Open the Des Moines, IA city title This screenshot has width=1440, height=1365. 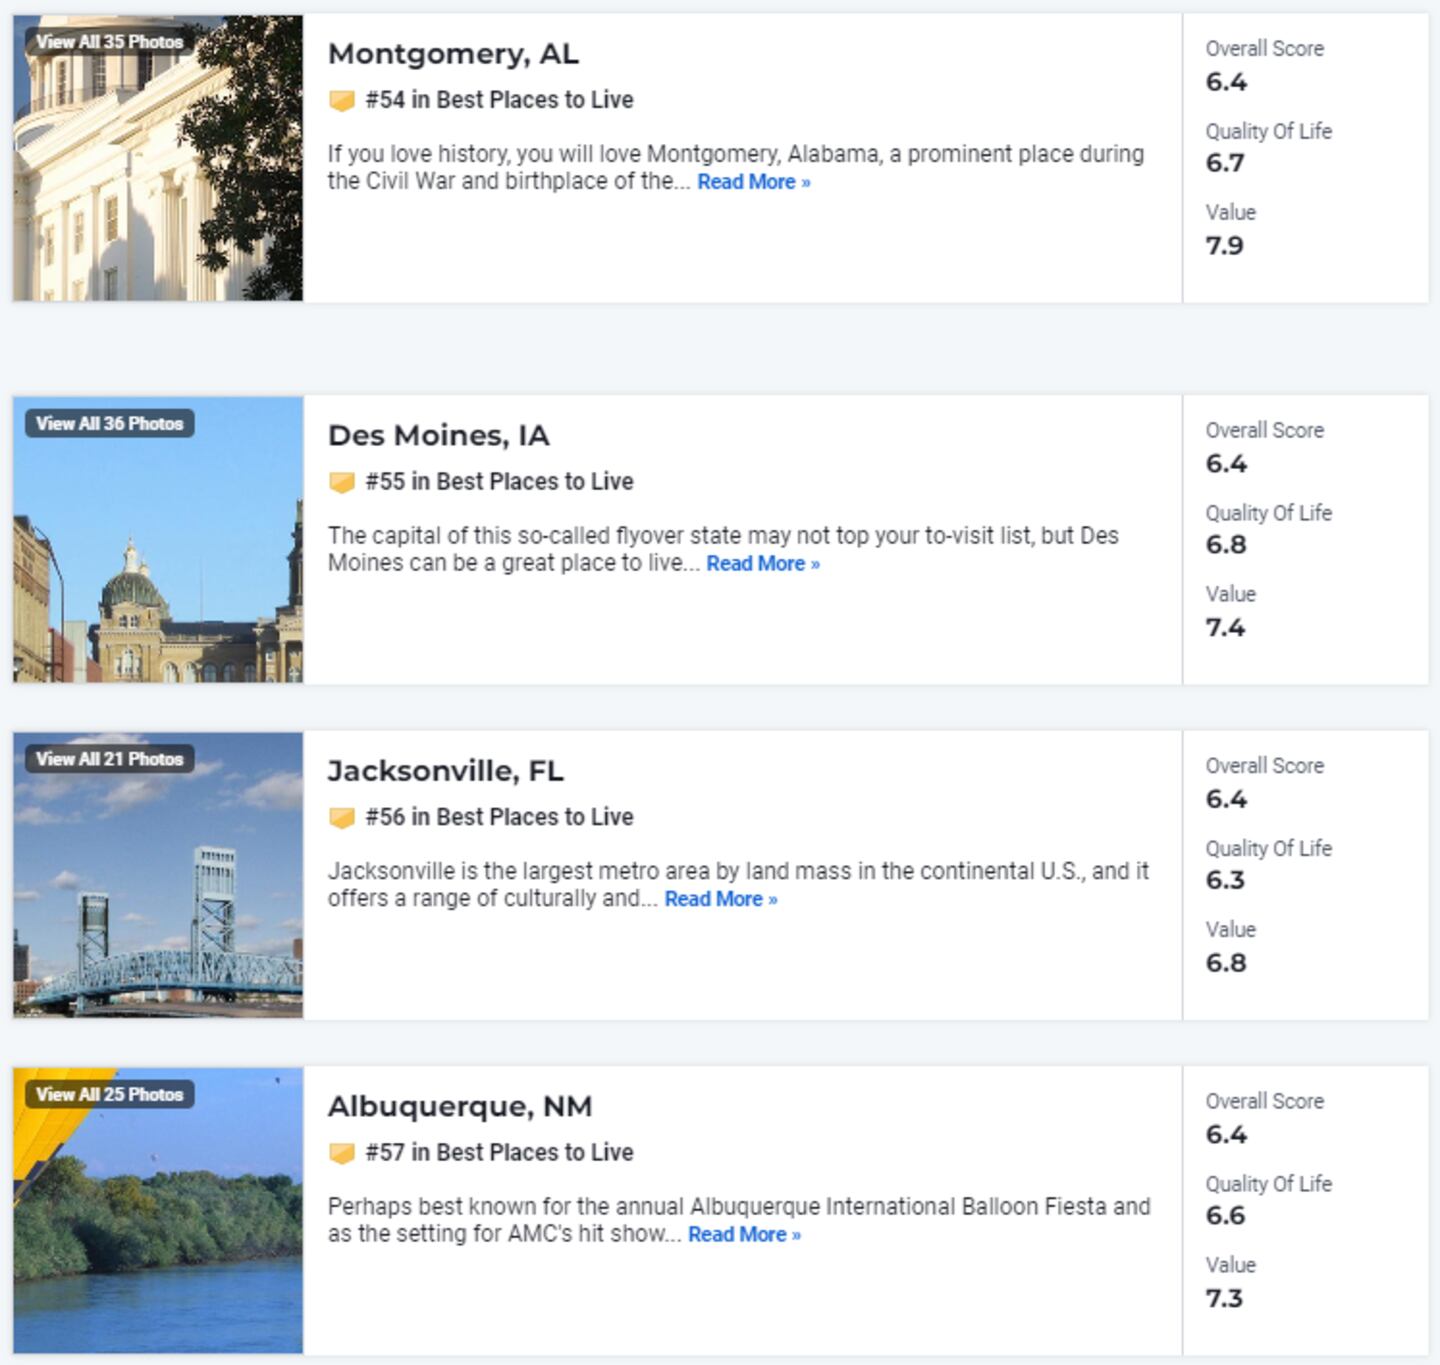(439, 436)
